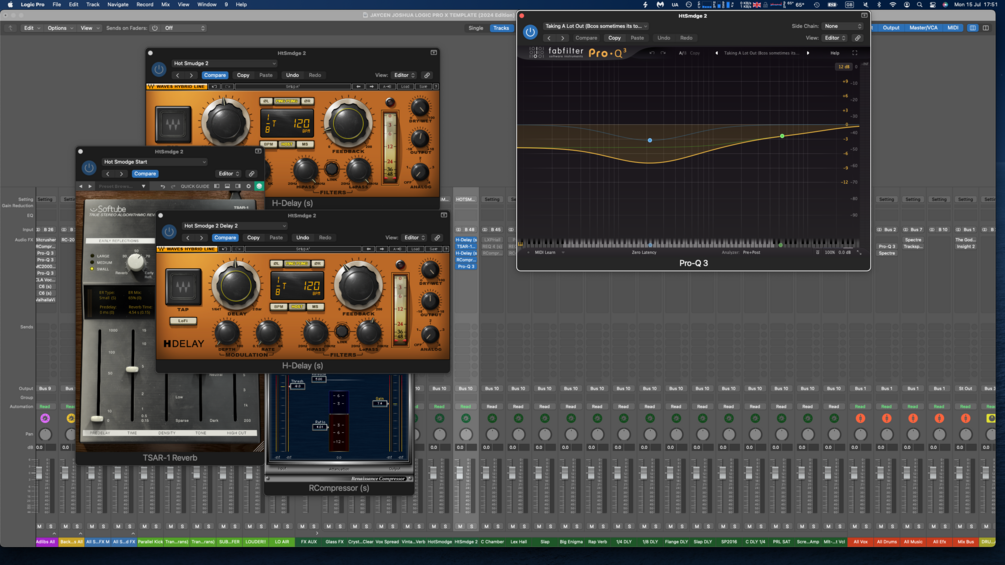Click FabFilter Pro-Q 3 redo arrow icon
This screenshot has height=565, width=1005.
(662, 53)
